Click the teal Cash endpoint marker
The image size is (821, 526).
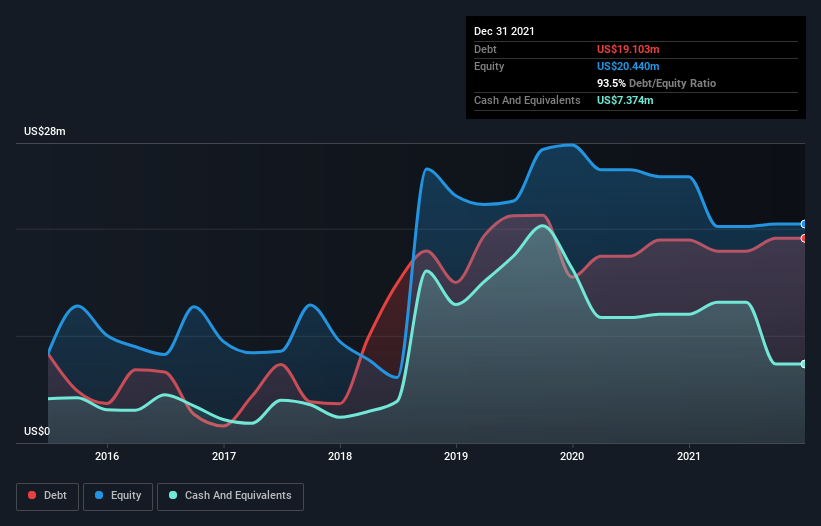804,364
